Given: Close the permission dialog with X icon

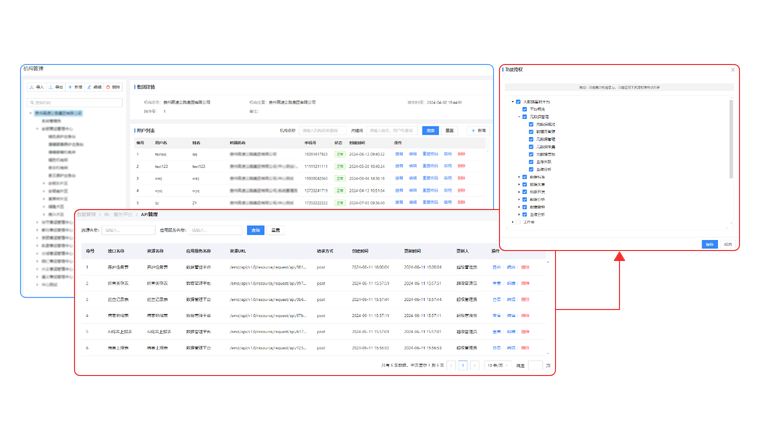Looking at the screenshot, I should 733,70.
